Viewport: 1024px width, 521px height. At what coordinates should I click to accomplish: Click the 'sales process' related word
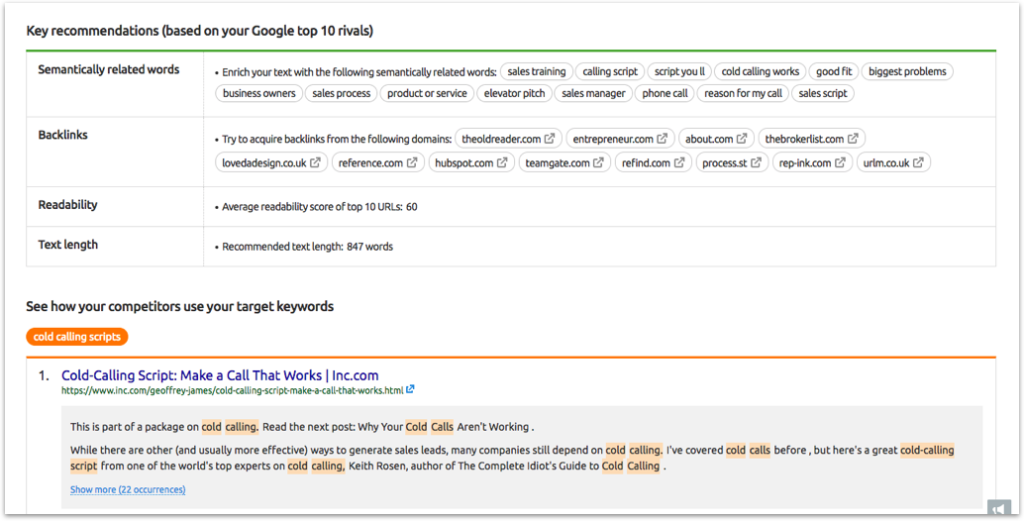[341, 93]
